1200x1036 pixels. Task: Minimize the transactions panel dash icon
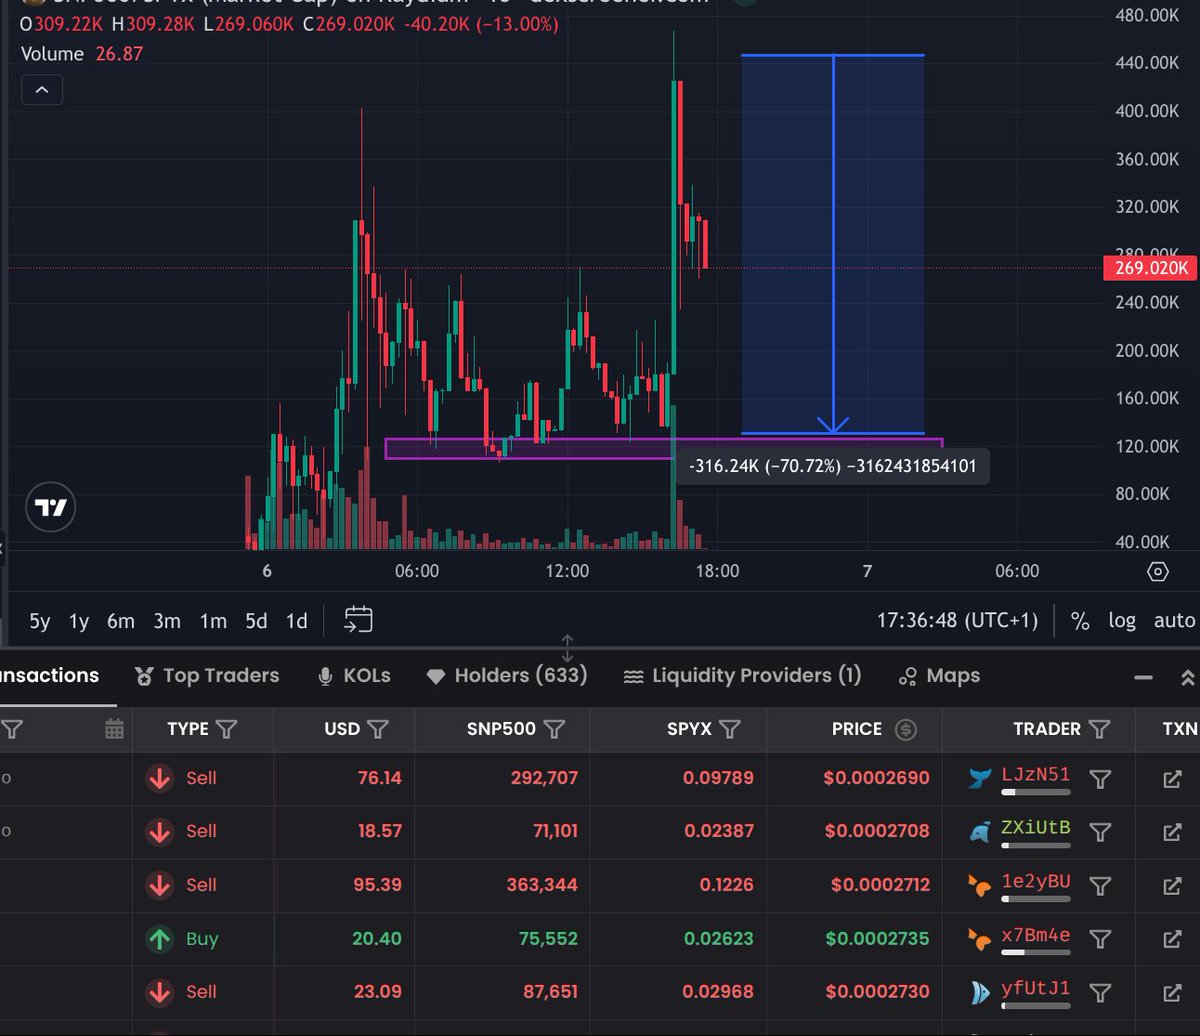(x=1143, y=677)
